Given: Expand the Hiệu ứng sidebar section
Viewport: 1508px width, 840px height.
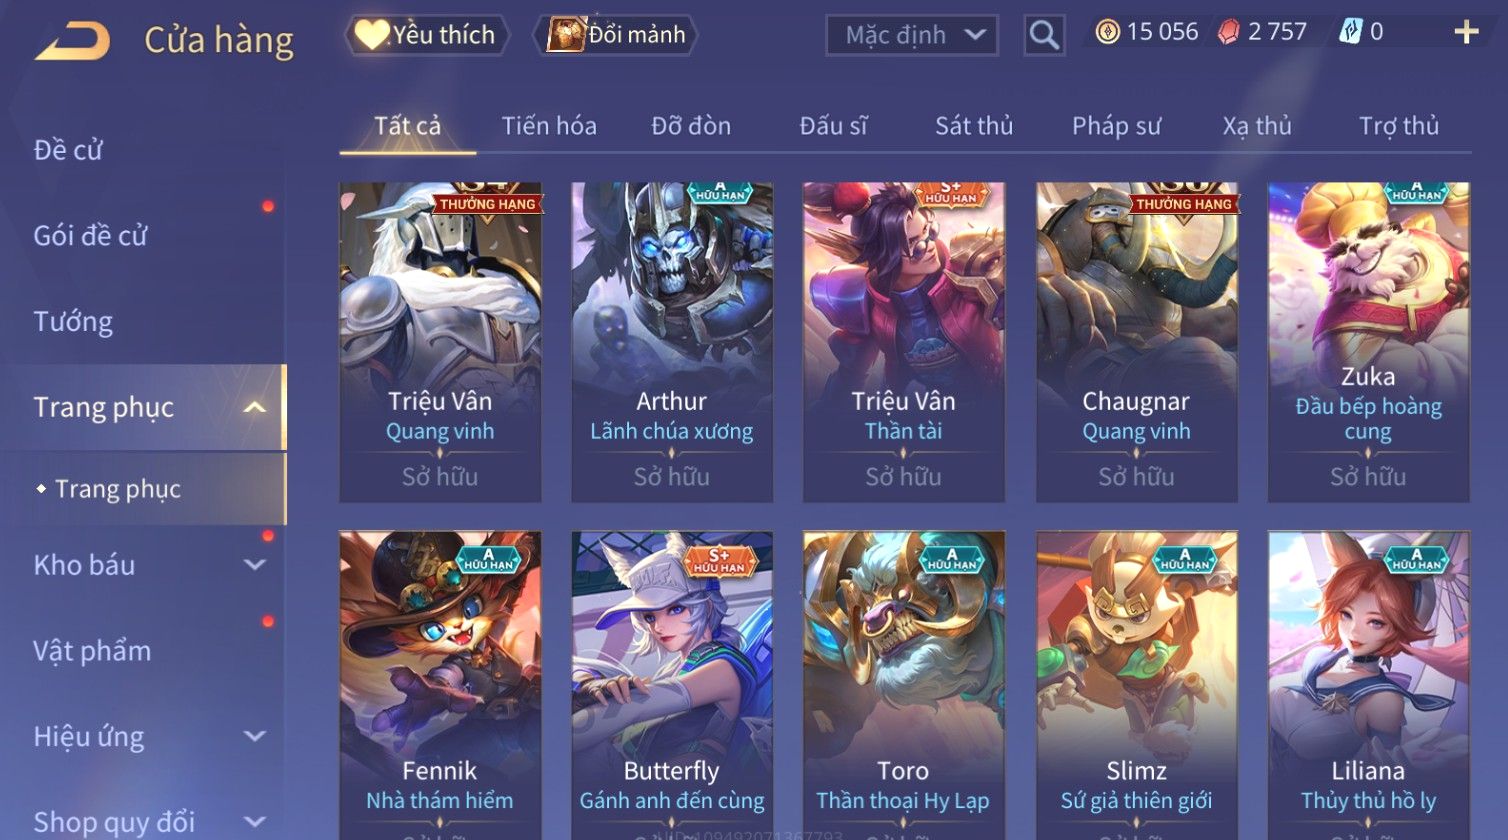Looking at the screenshot, I should pos(255,736).
